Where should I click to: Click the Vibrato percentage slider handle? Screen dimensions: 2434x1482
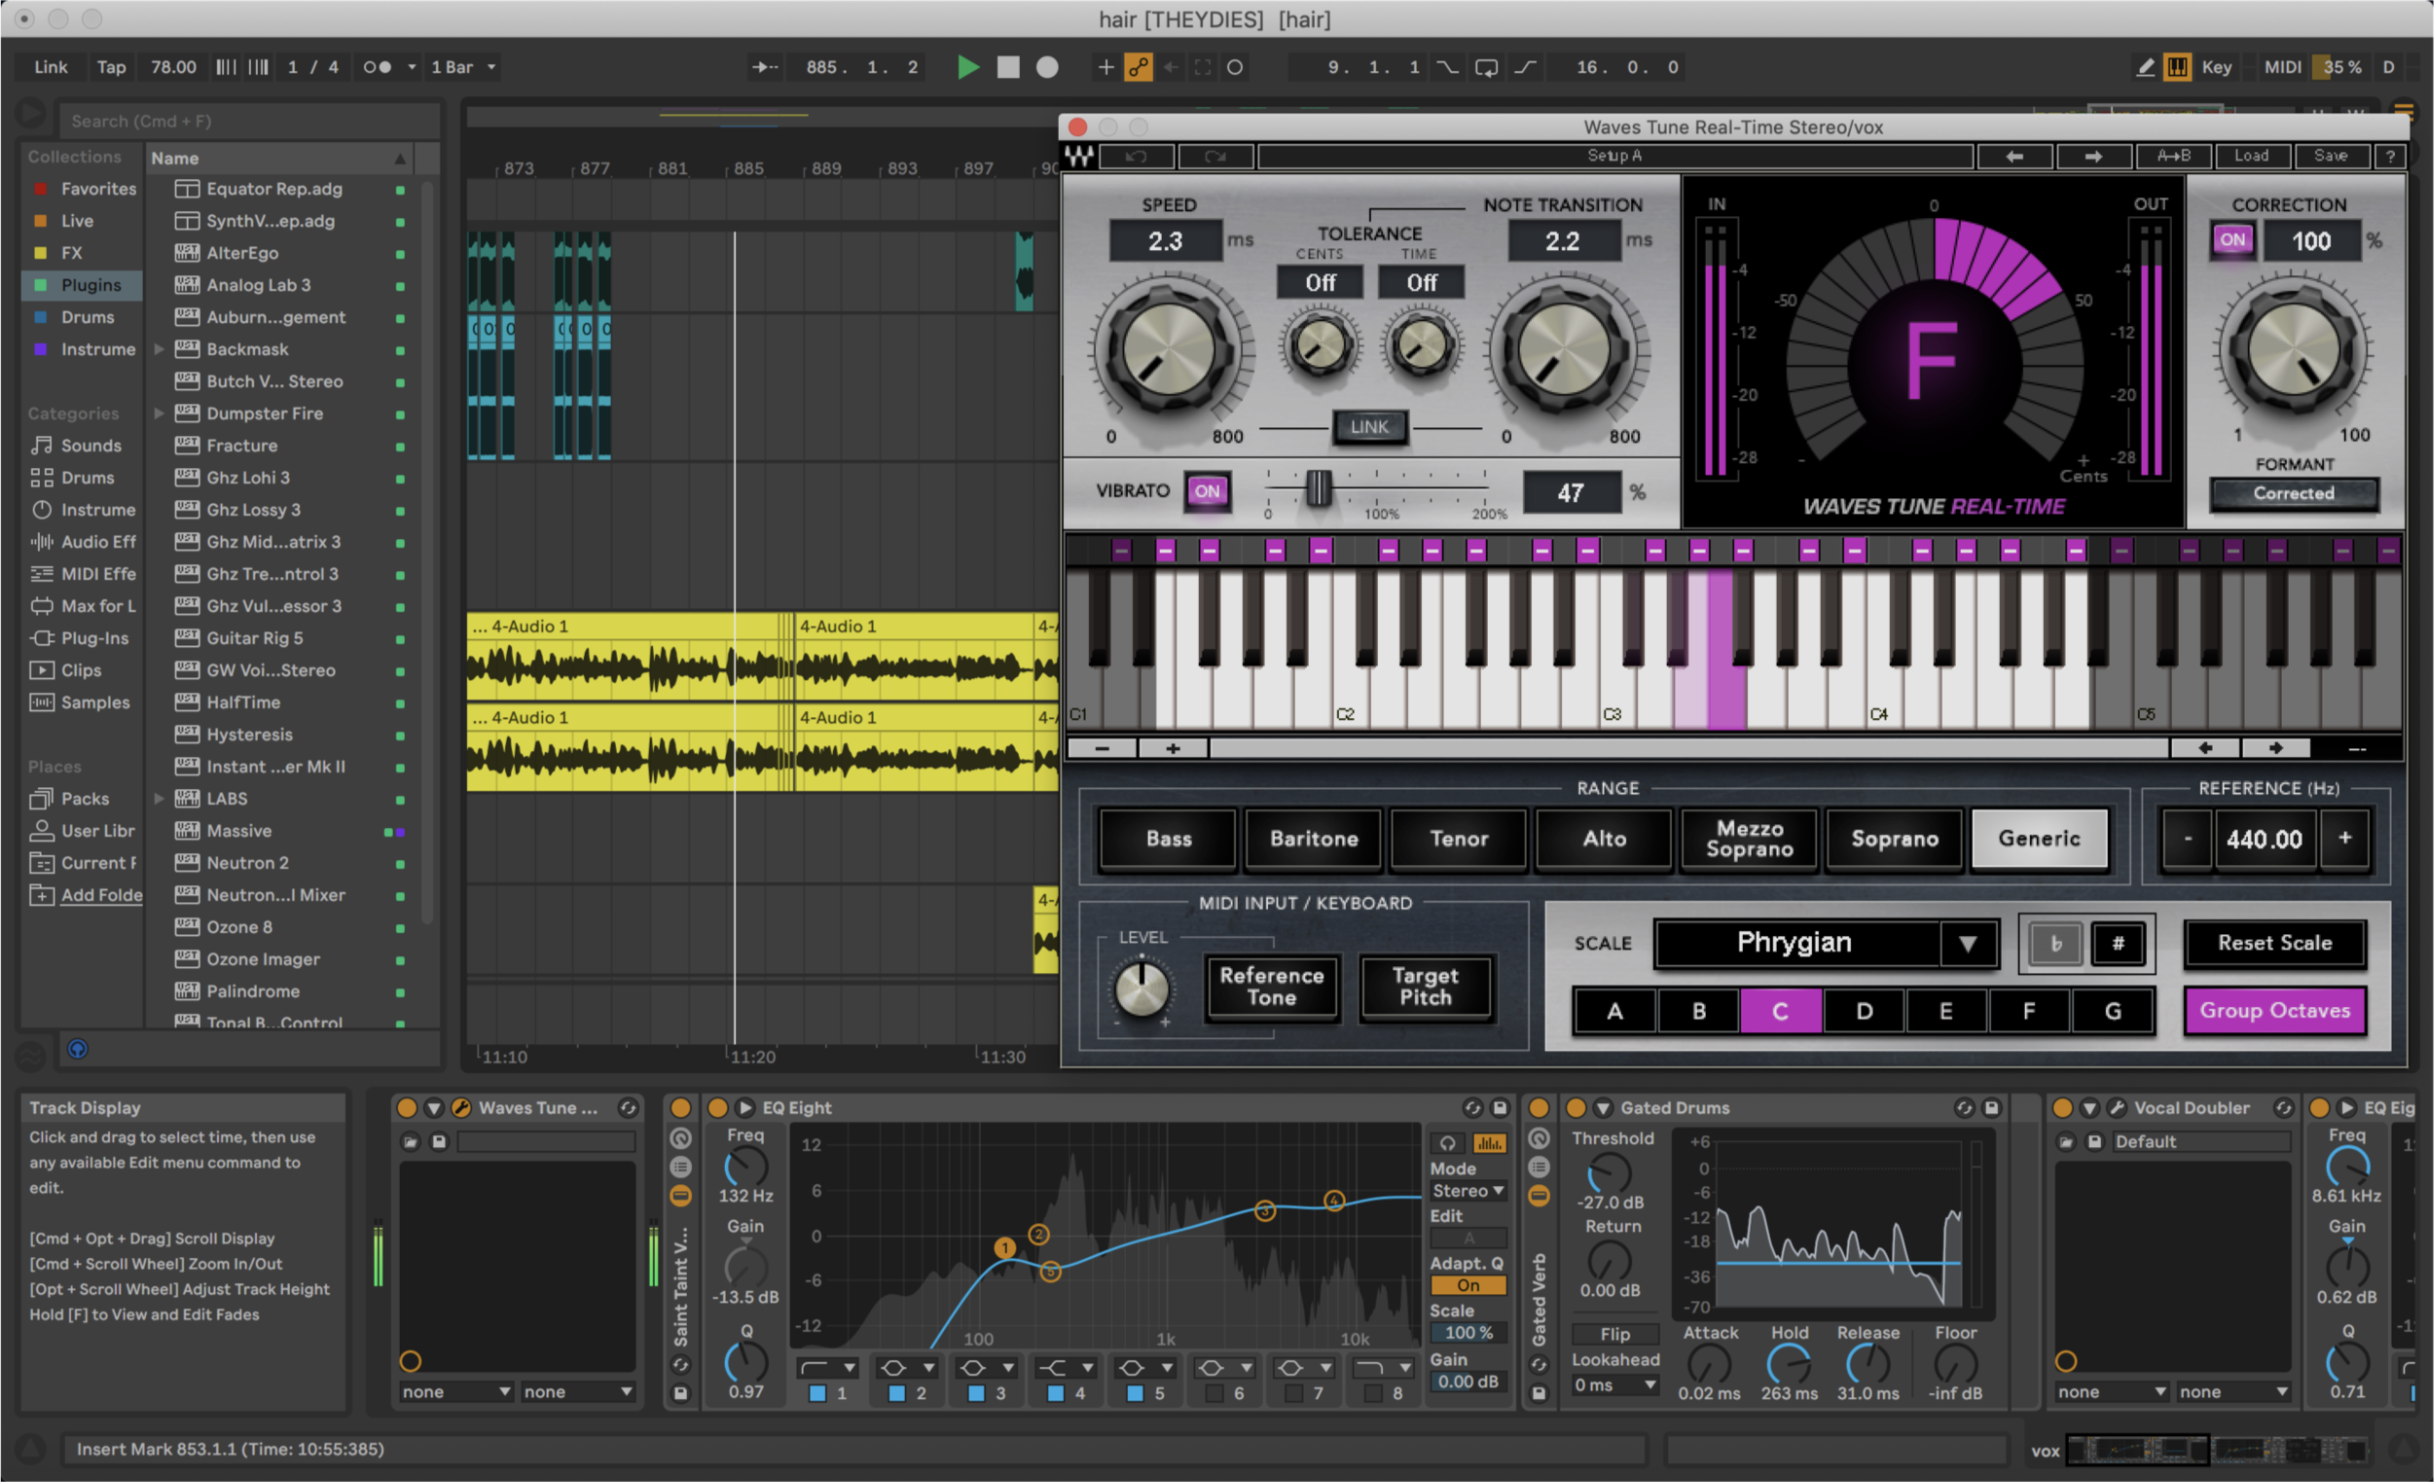1318,489
